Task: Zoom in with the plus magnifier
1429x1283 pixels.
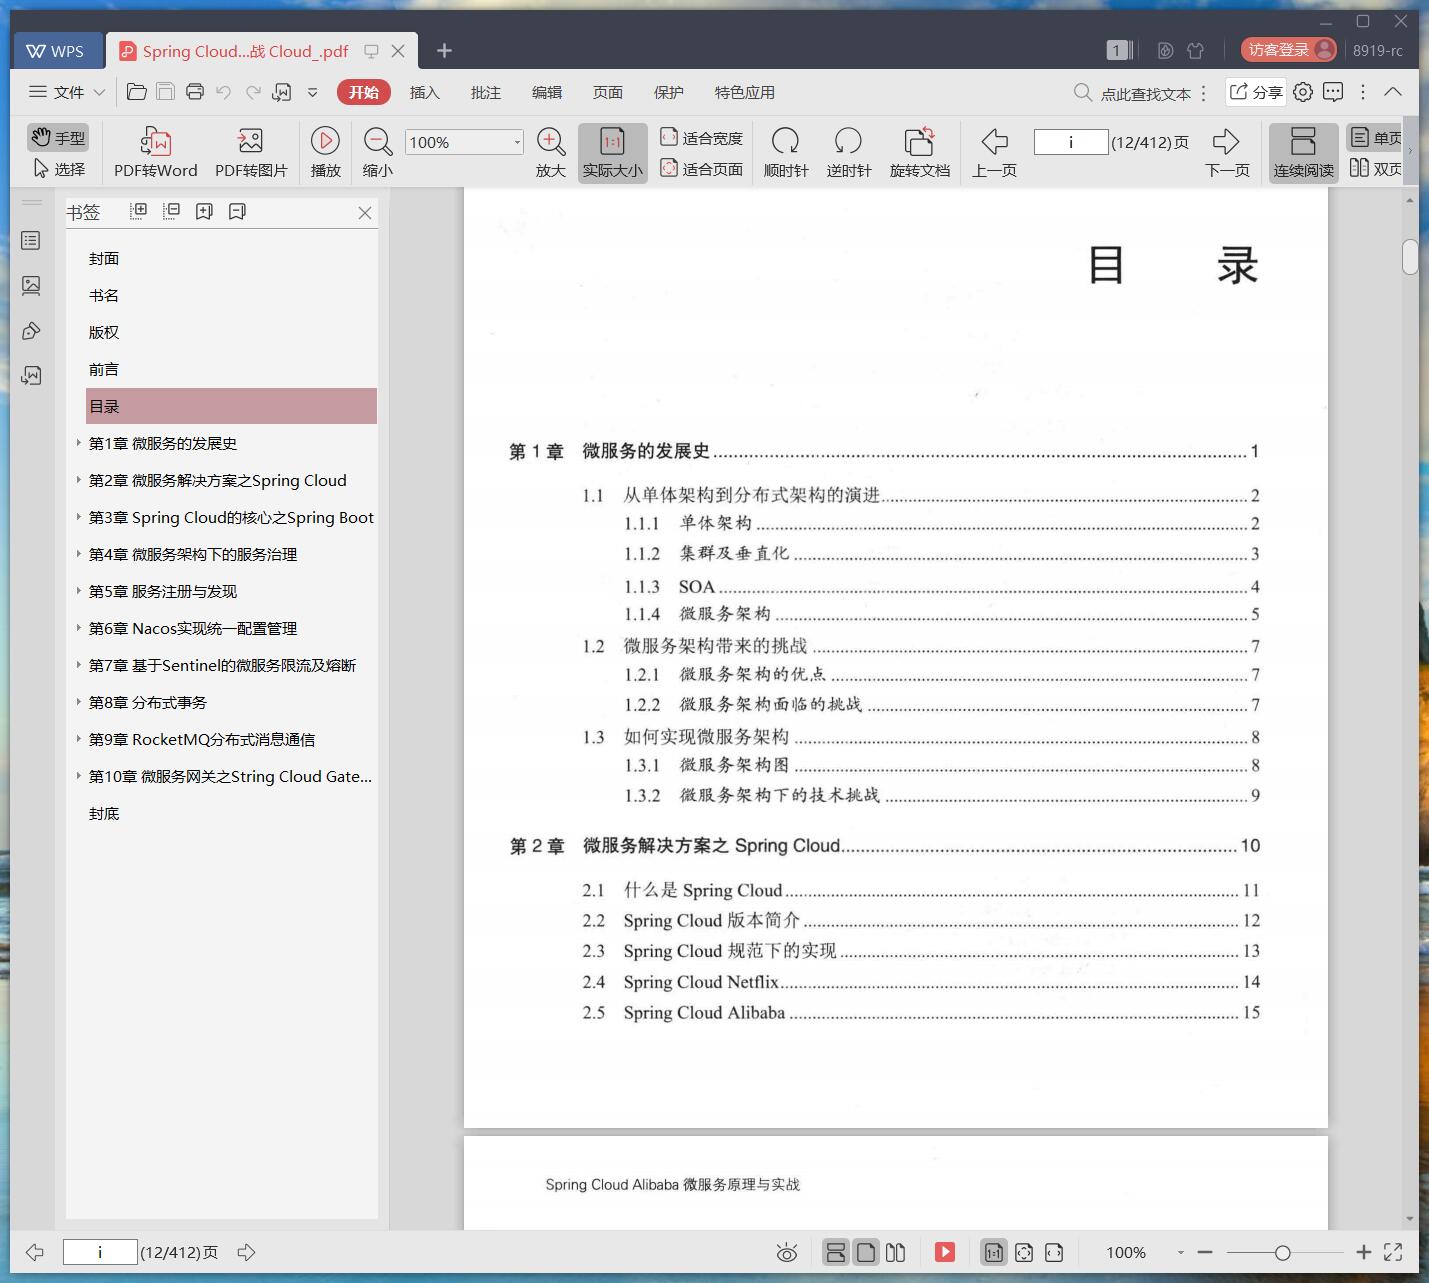Action: point(551,152)
